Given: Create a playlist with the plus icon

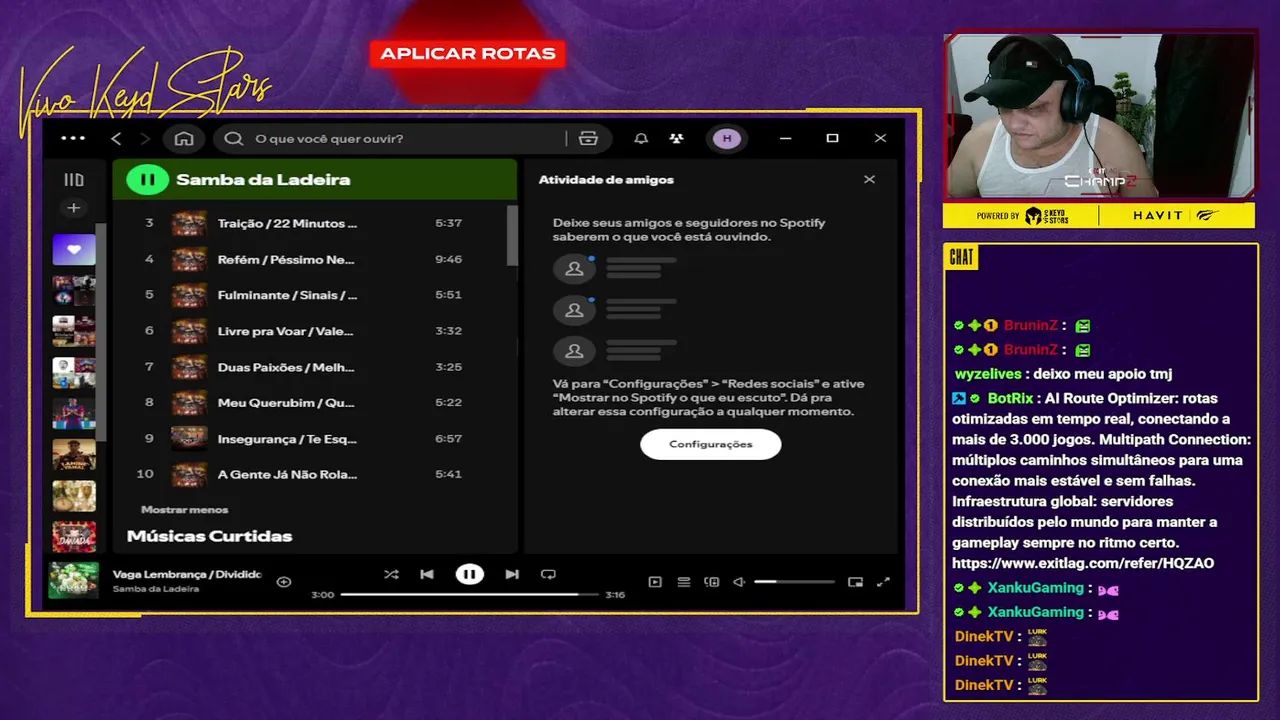Looking at the screenshot, I should pos(74,208).
